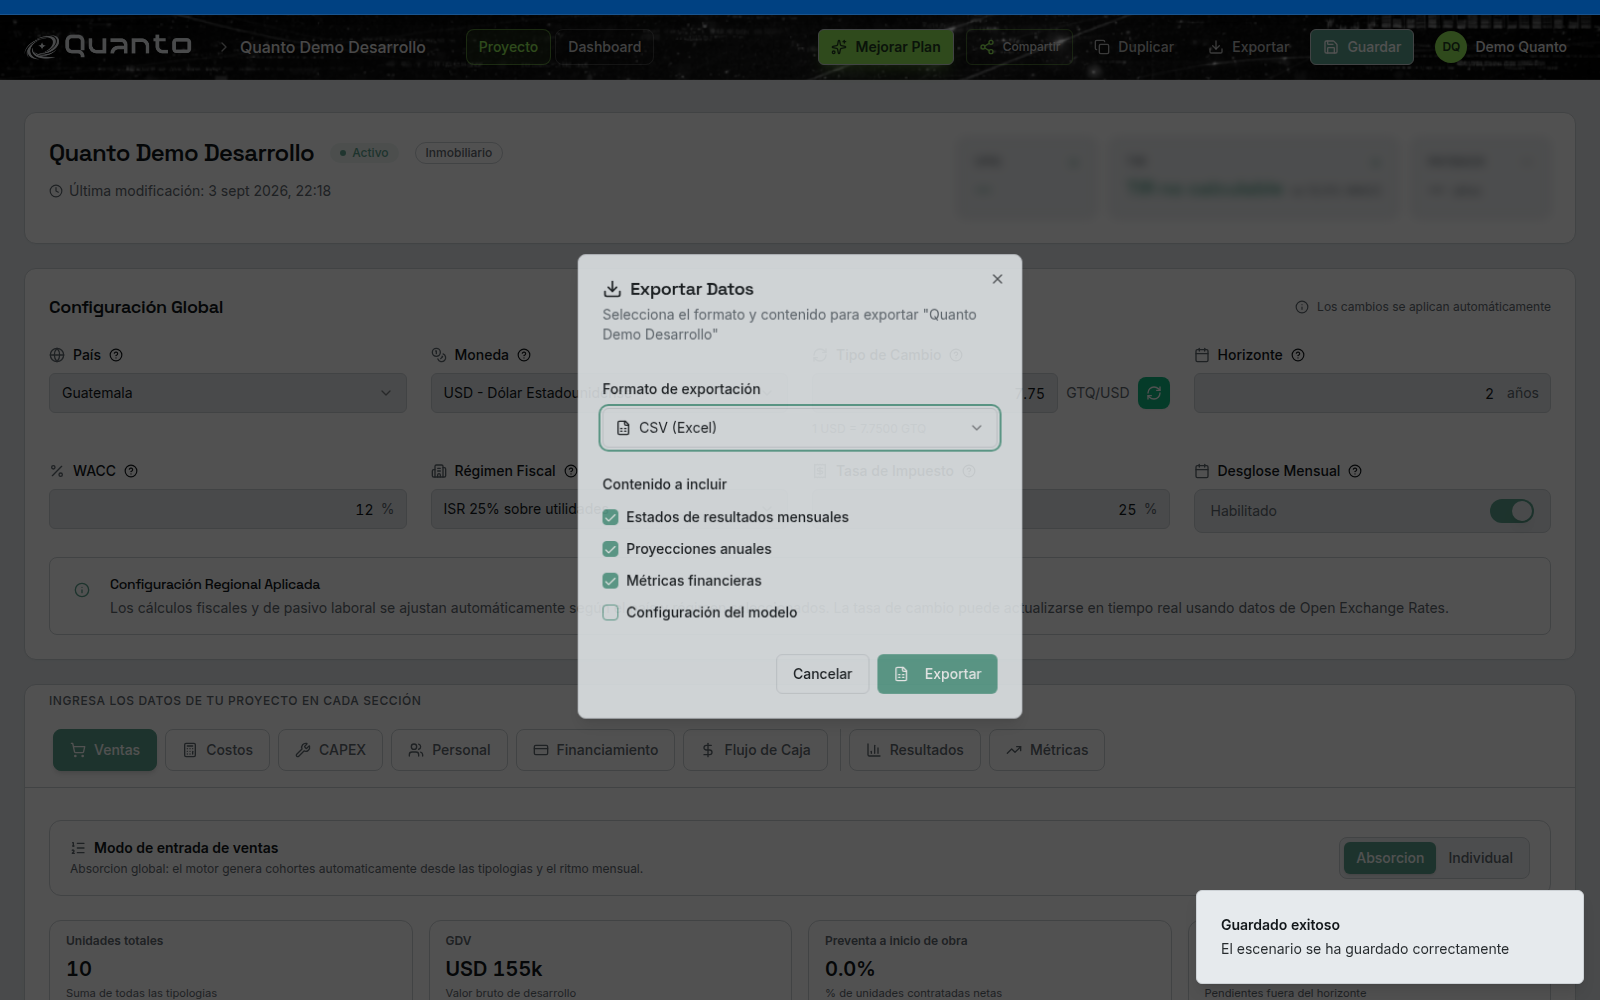
Task: Select Absorcion sales entry mode
Action: (1390, 858)
